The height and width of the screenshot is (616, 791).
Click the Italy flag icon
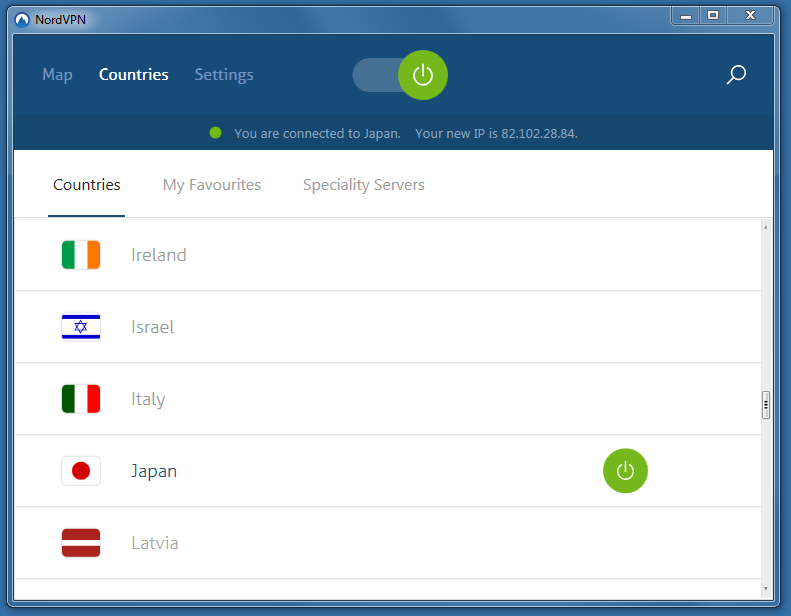point(81,399)
